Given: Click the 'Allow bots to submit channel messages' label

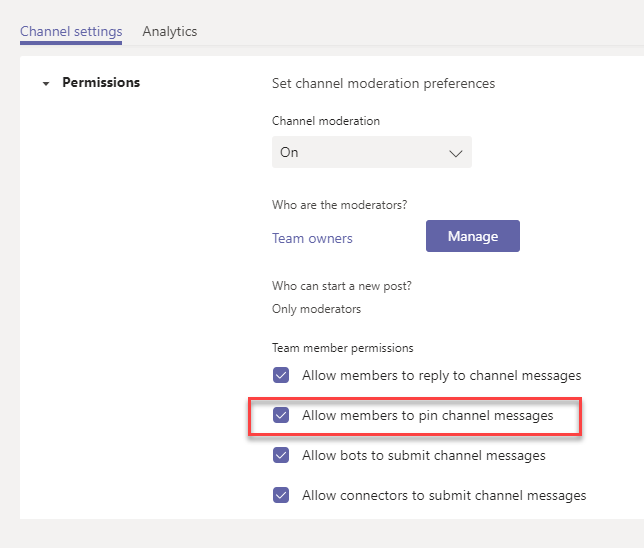Looking at the screenshot, I should pyautogui.click(x=424, y=456).
